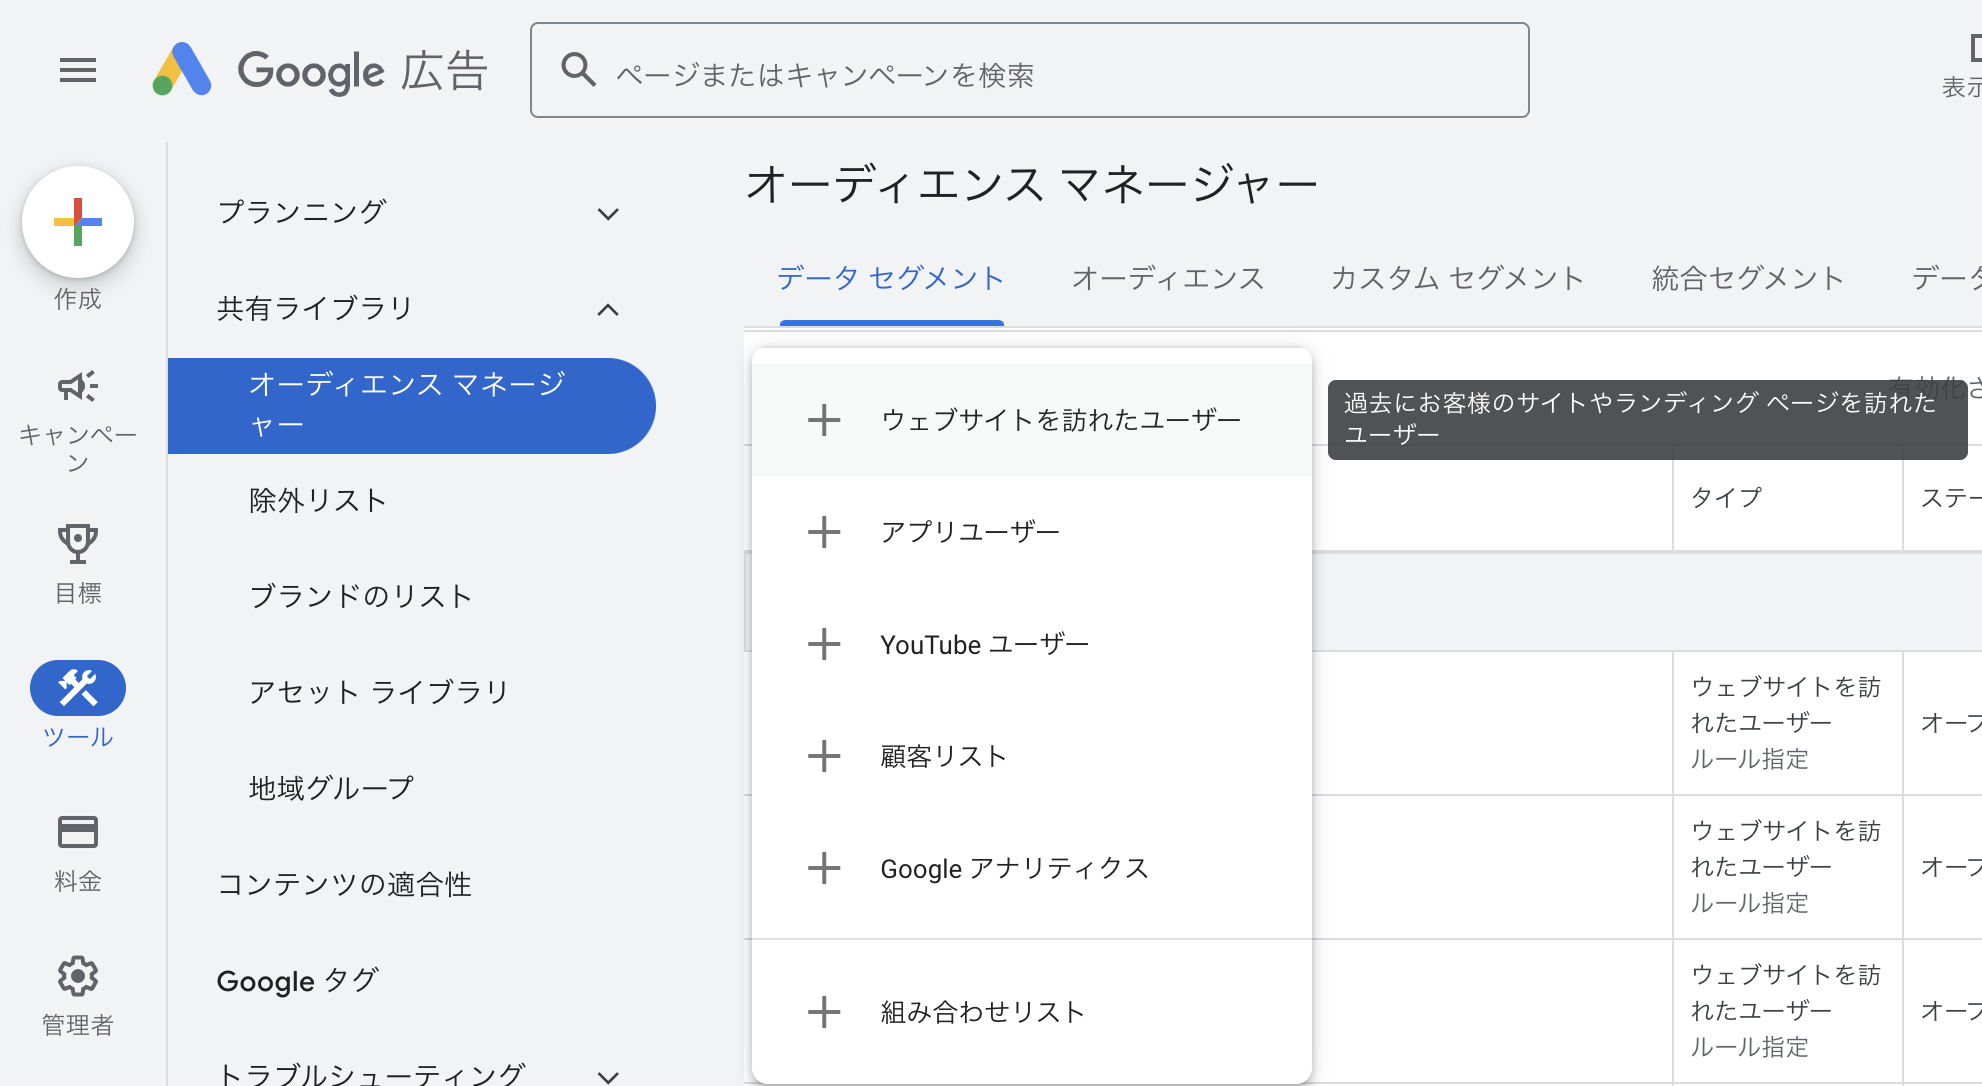This screenshot has height=1086, width=1982.
Task: Click plus icon beside 顧客リスト
Action: coord(824,756)
